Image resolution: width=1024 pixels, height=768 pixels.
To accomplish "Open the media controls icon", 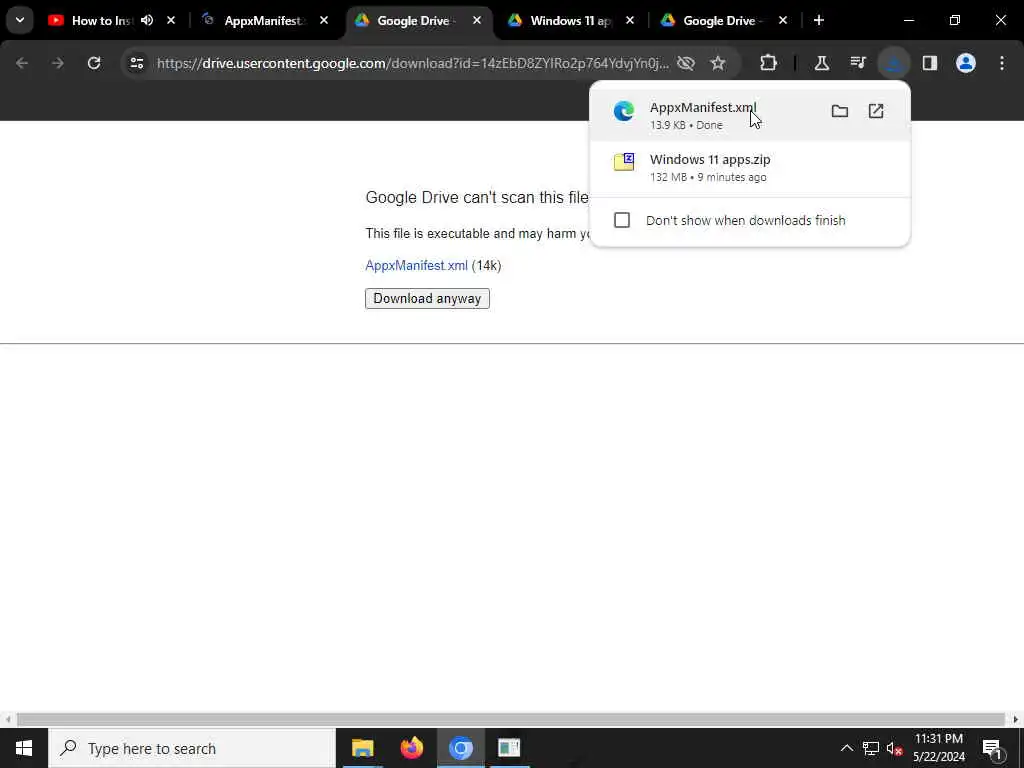I will pos(857,63).
